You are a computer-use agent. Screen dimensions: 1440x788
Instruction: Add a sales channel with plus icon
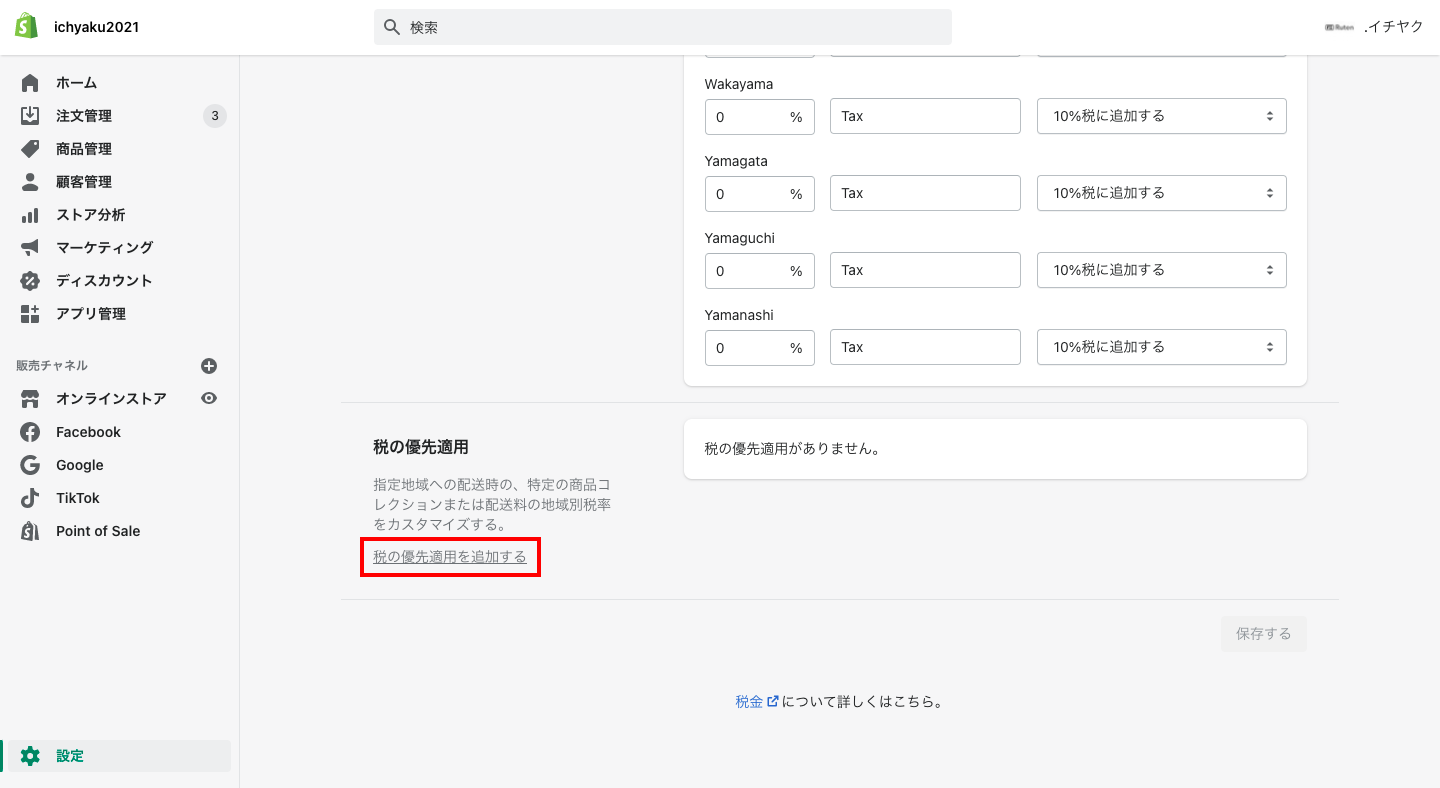pyautogui.click(x=209, y=366)
